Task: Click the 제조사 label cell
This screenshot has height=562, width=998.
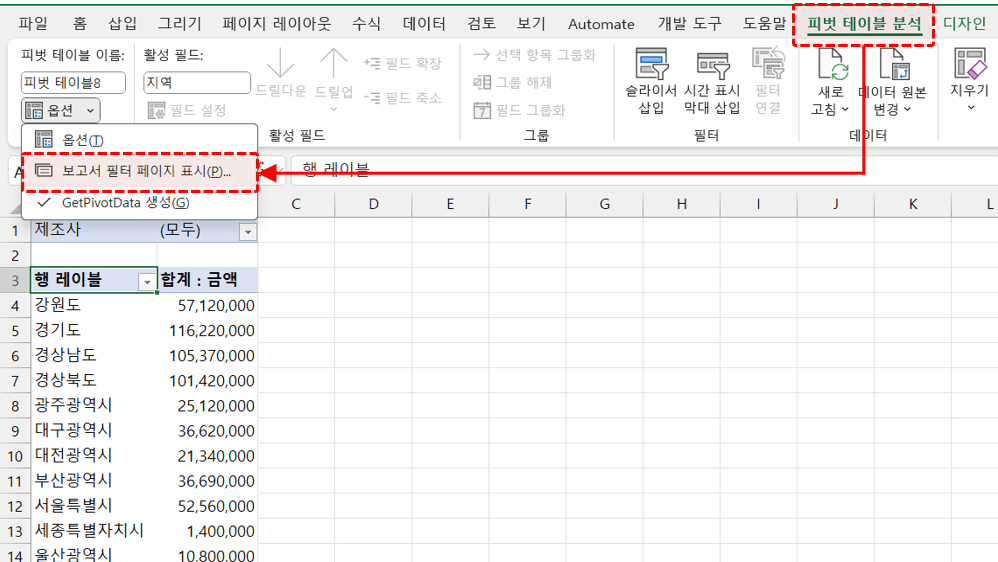Action: click(x=94, y=231)
